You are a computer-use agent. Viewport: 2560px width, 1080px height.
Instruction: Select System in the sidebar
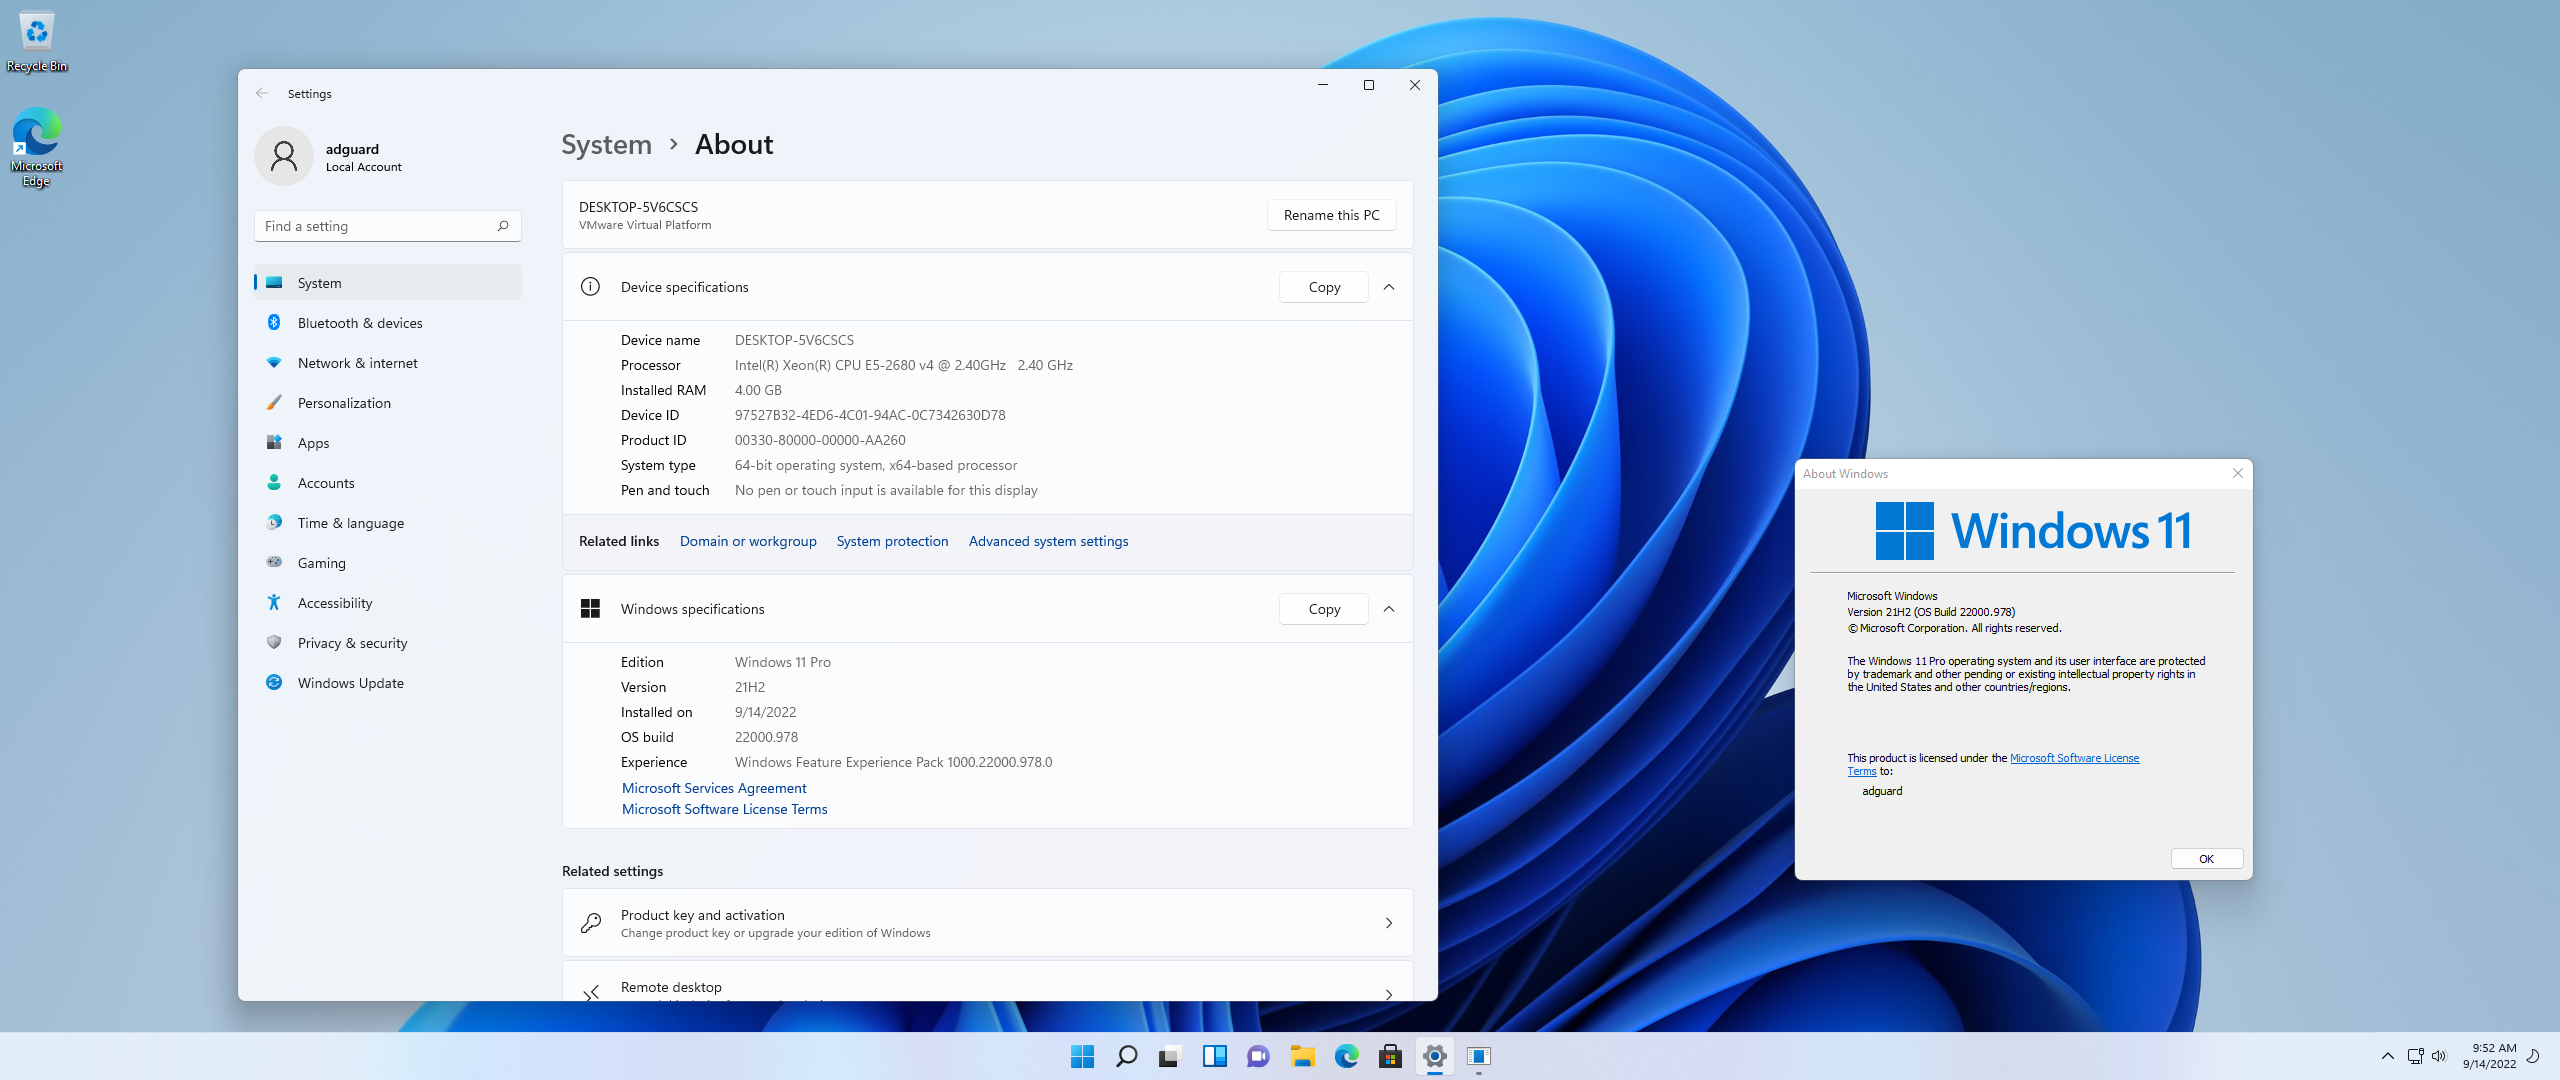pos(388,283)
